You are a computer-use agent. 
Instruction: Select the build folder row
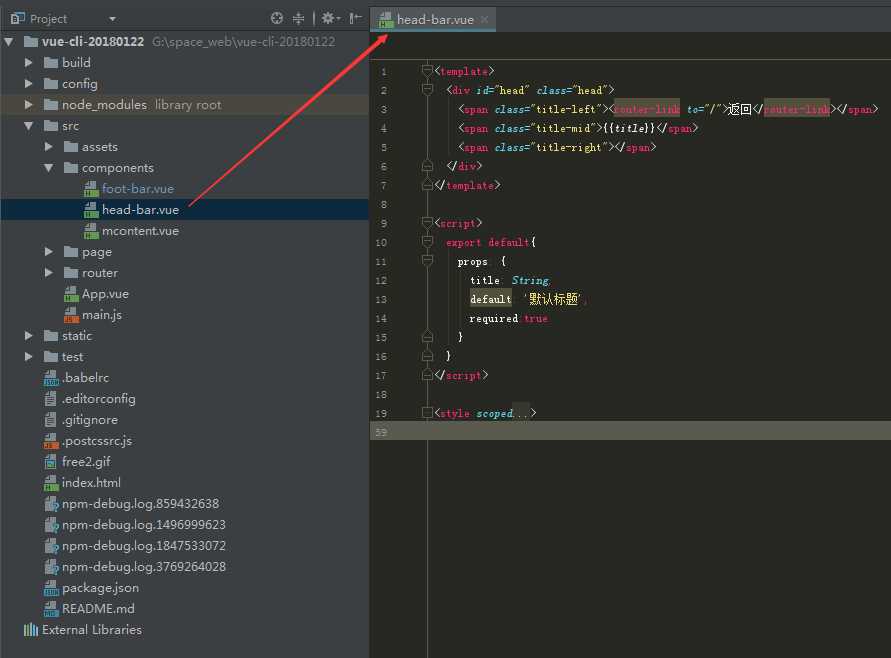coord(185,63)
